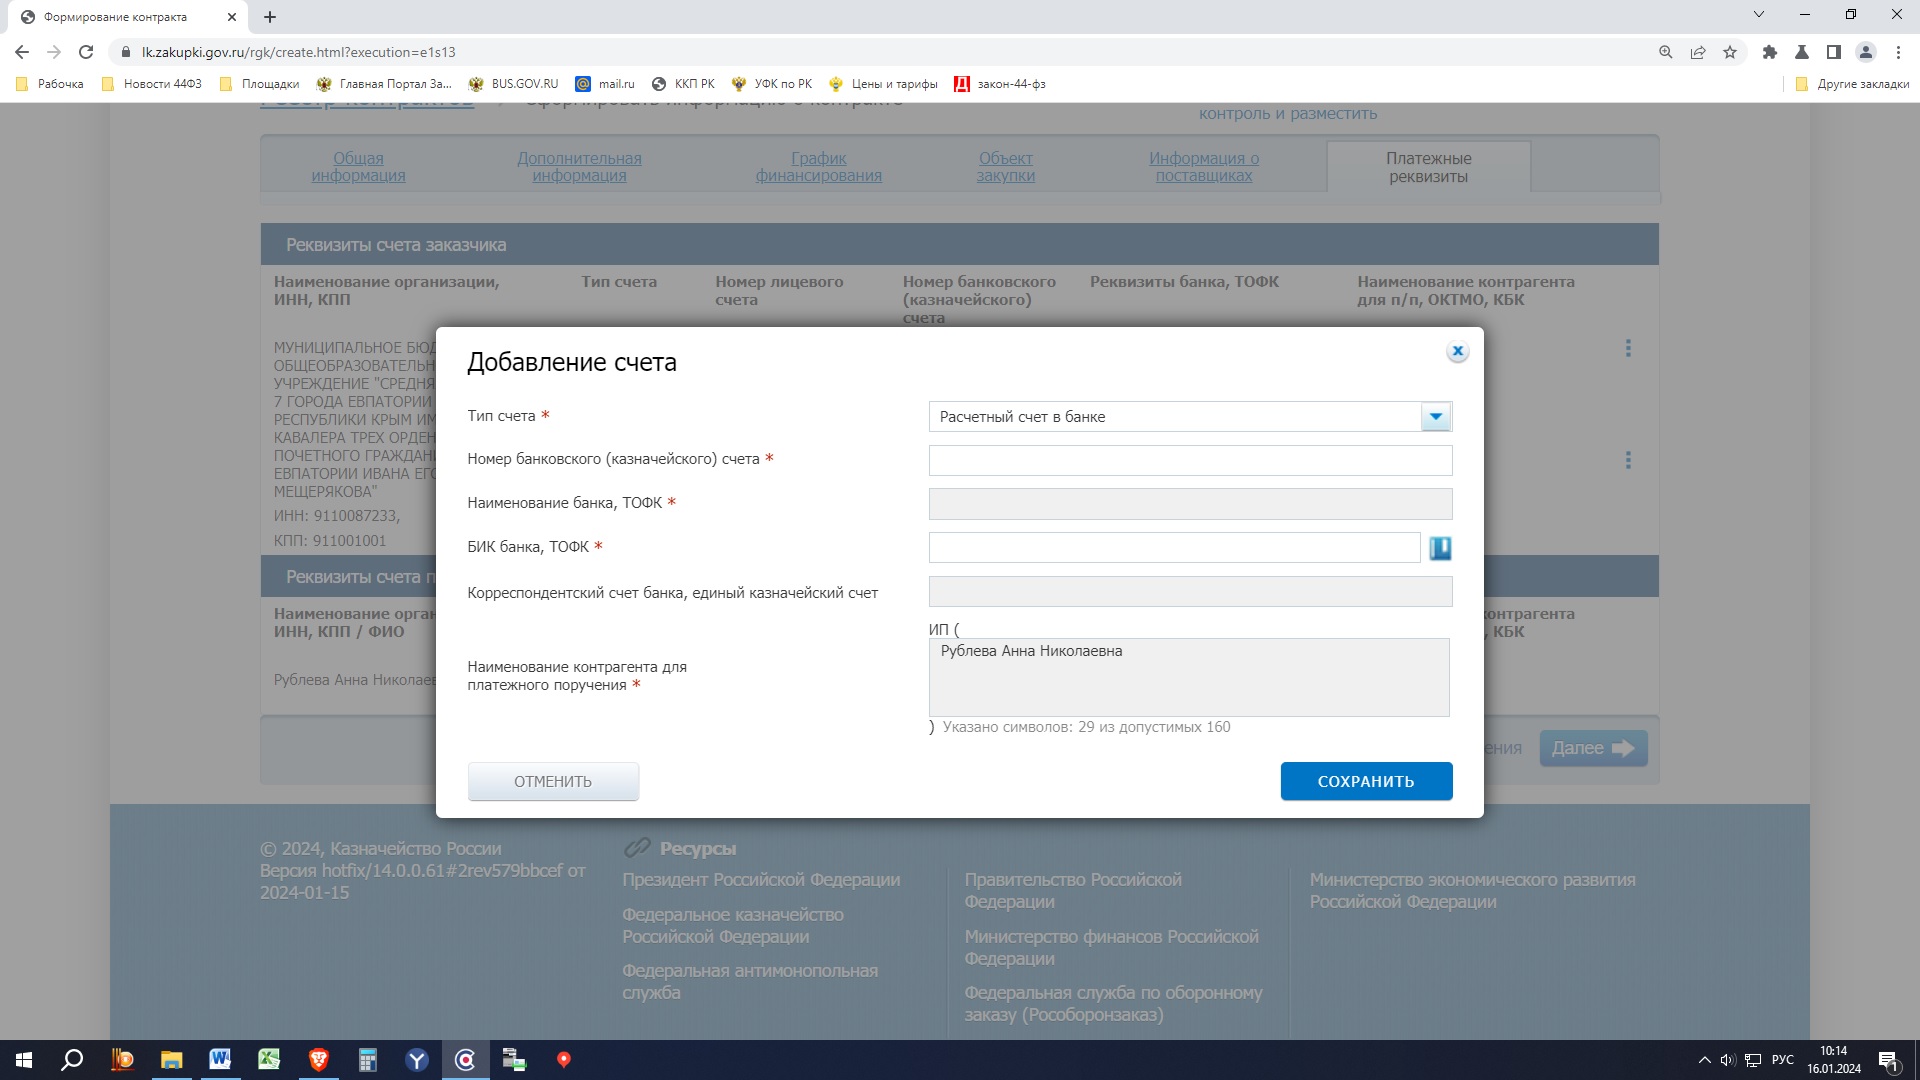
Task: Open Другие закладки folder
Action: click(x=1853, y=84)
